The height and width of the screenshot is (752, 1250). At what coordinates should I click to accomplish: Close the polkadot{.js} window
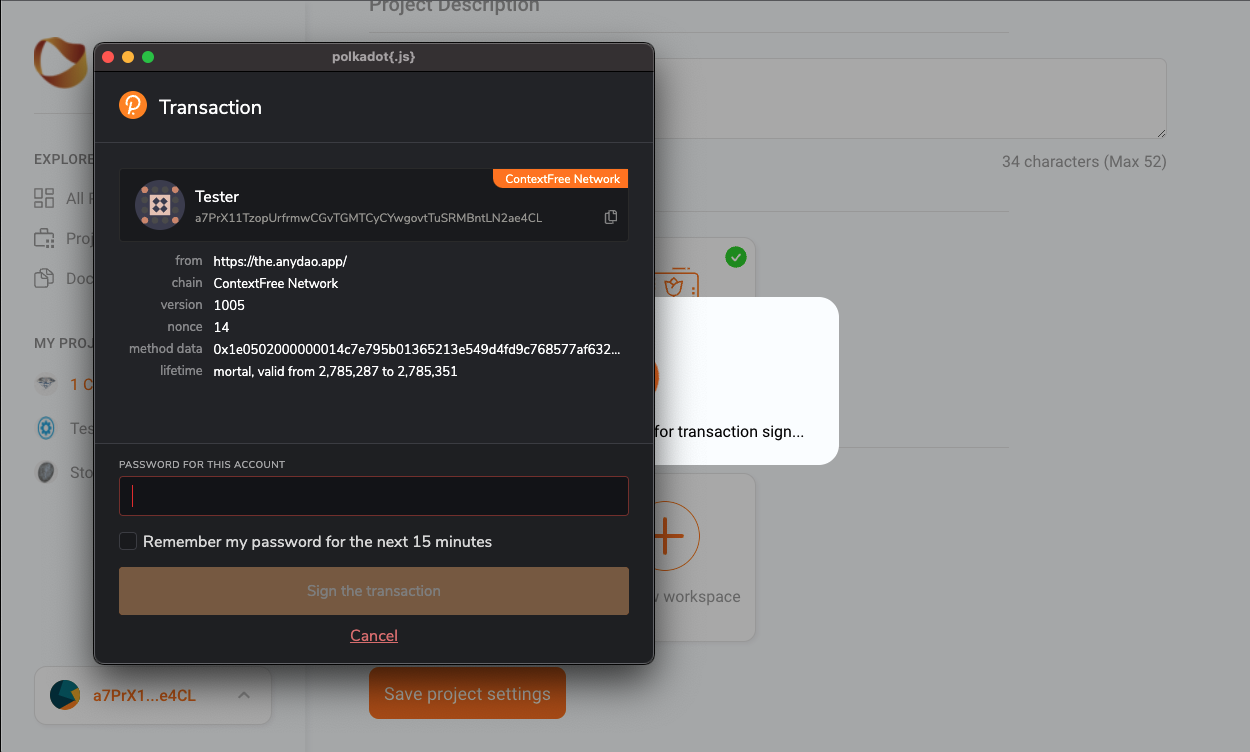pyautogui.click(x=108, y=57)
